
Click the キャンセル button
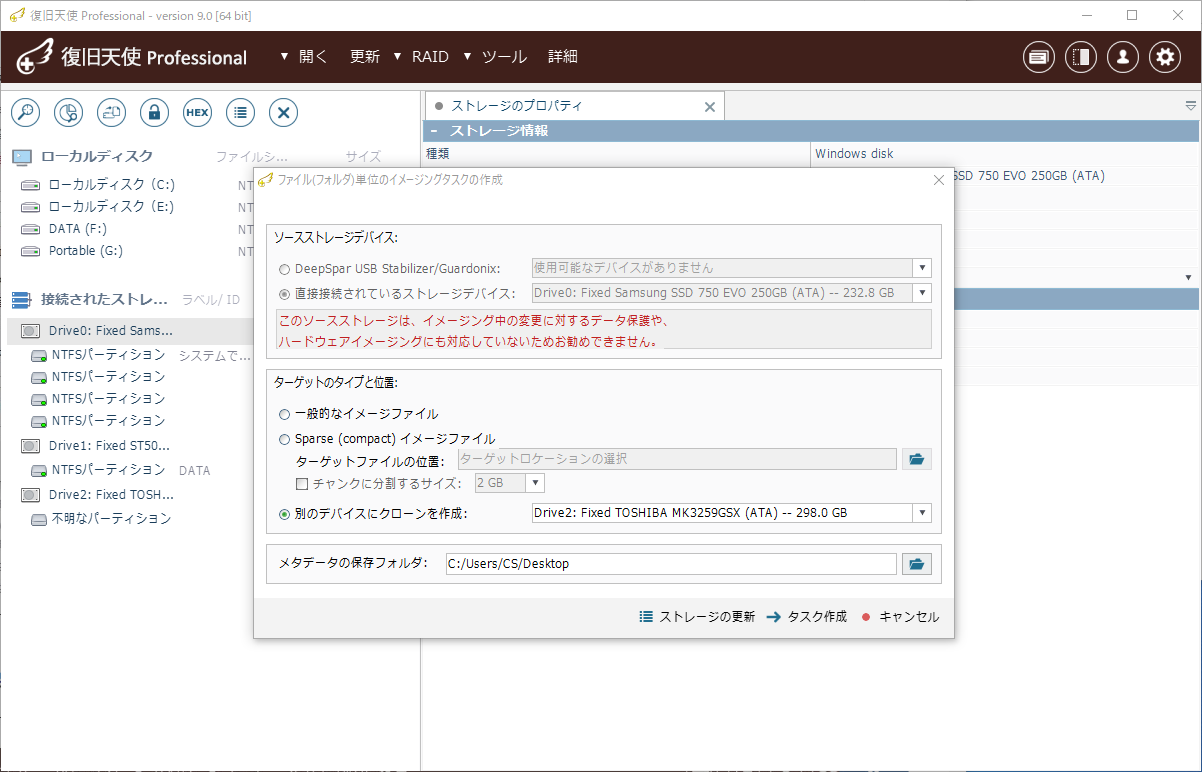pos(900,617)
